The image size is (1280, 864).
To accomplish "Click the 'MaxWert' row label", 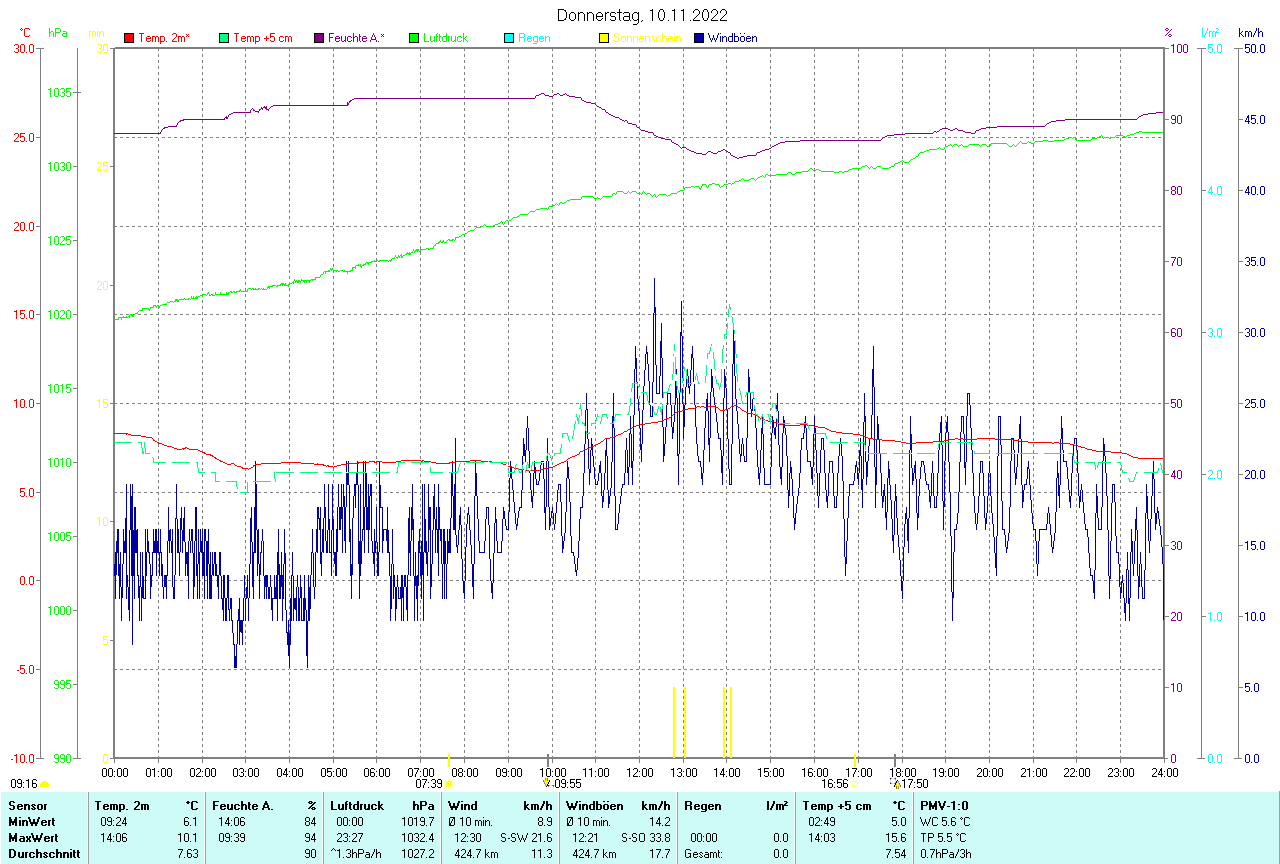I will 33,838.
